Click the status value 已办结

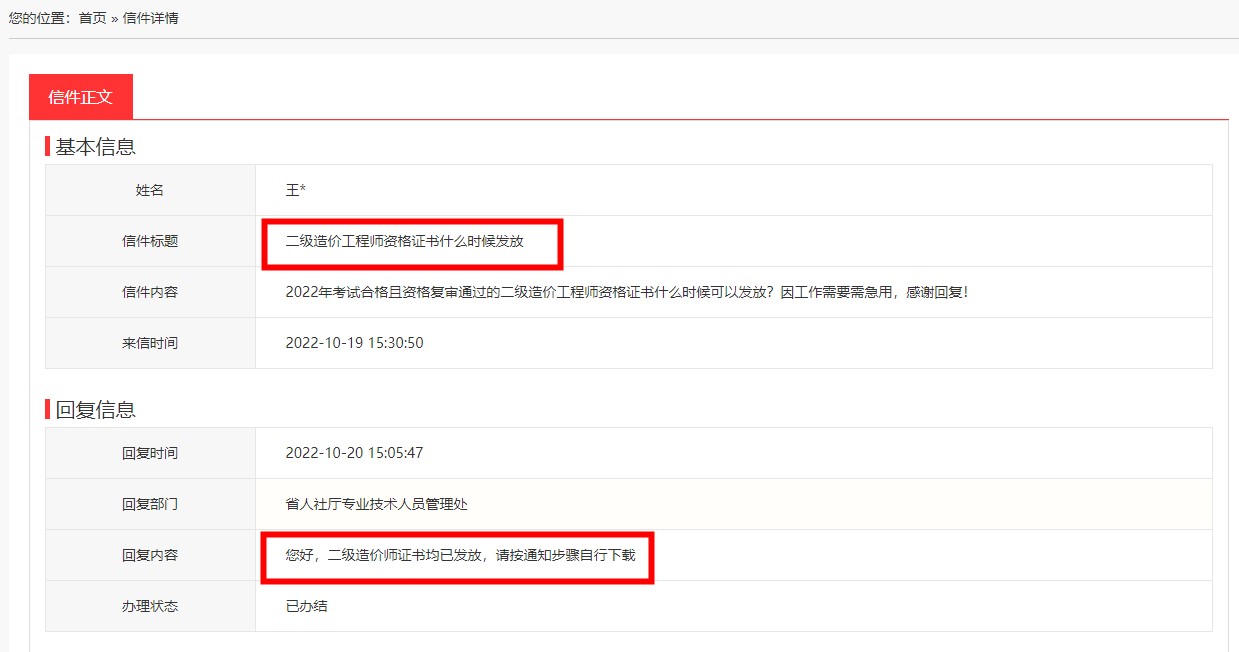306,606
